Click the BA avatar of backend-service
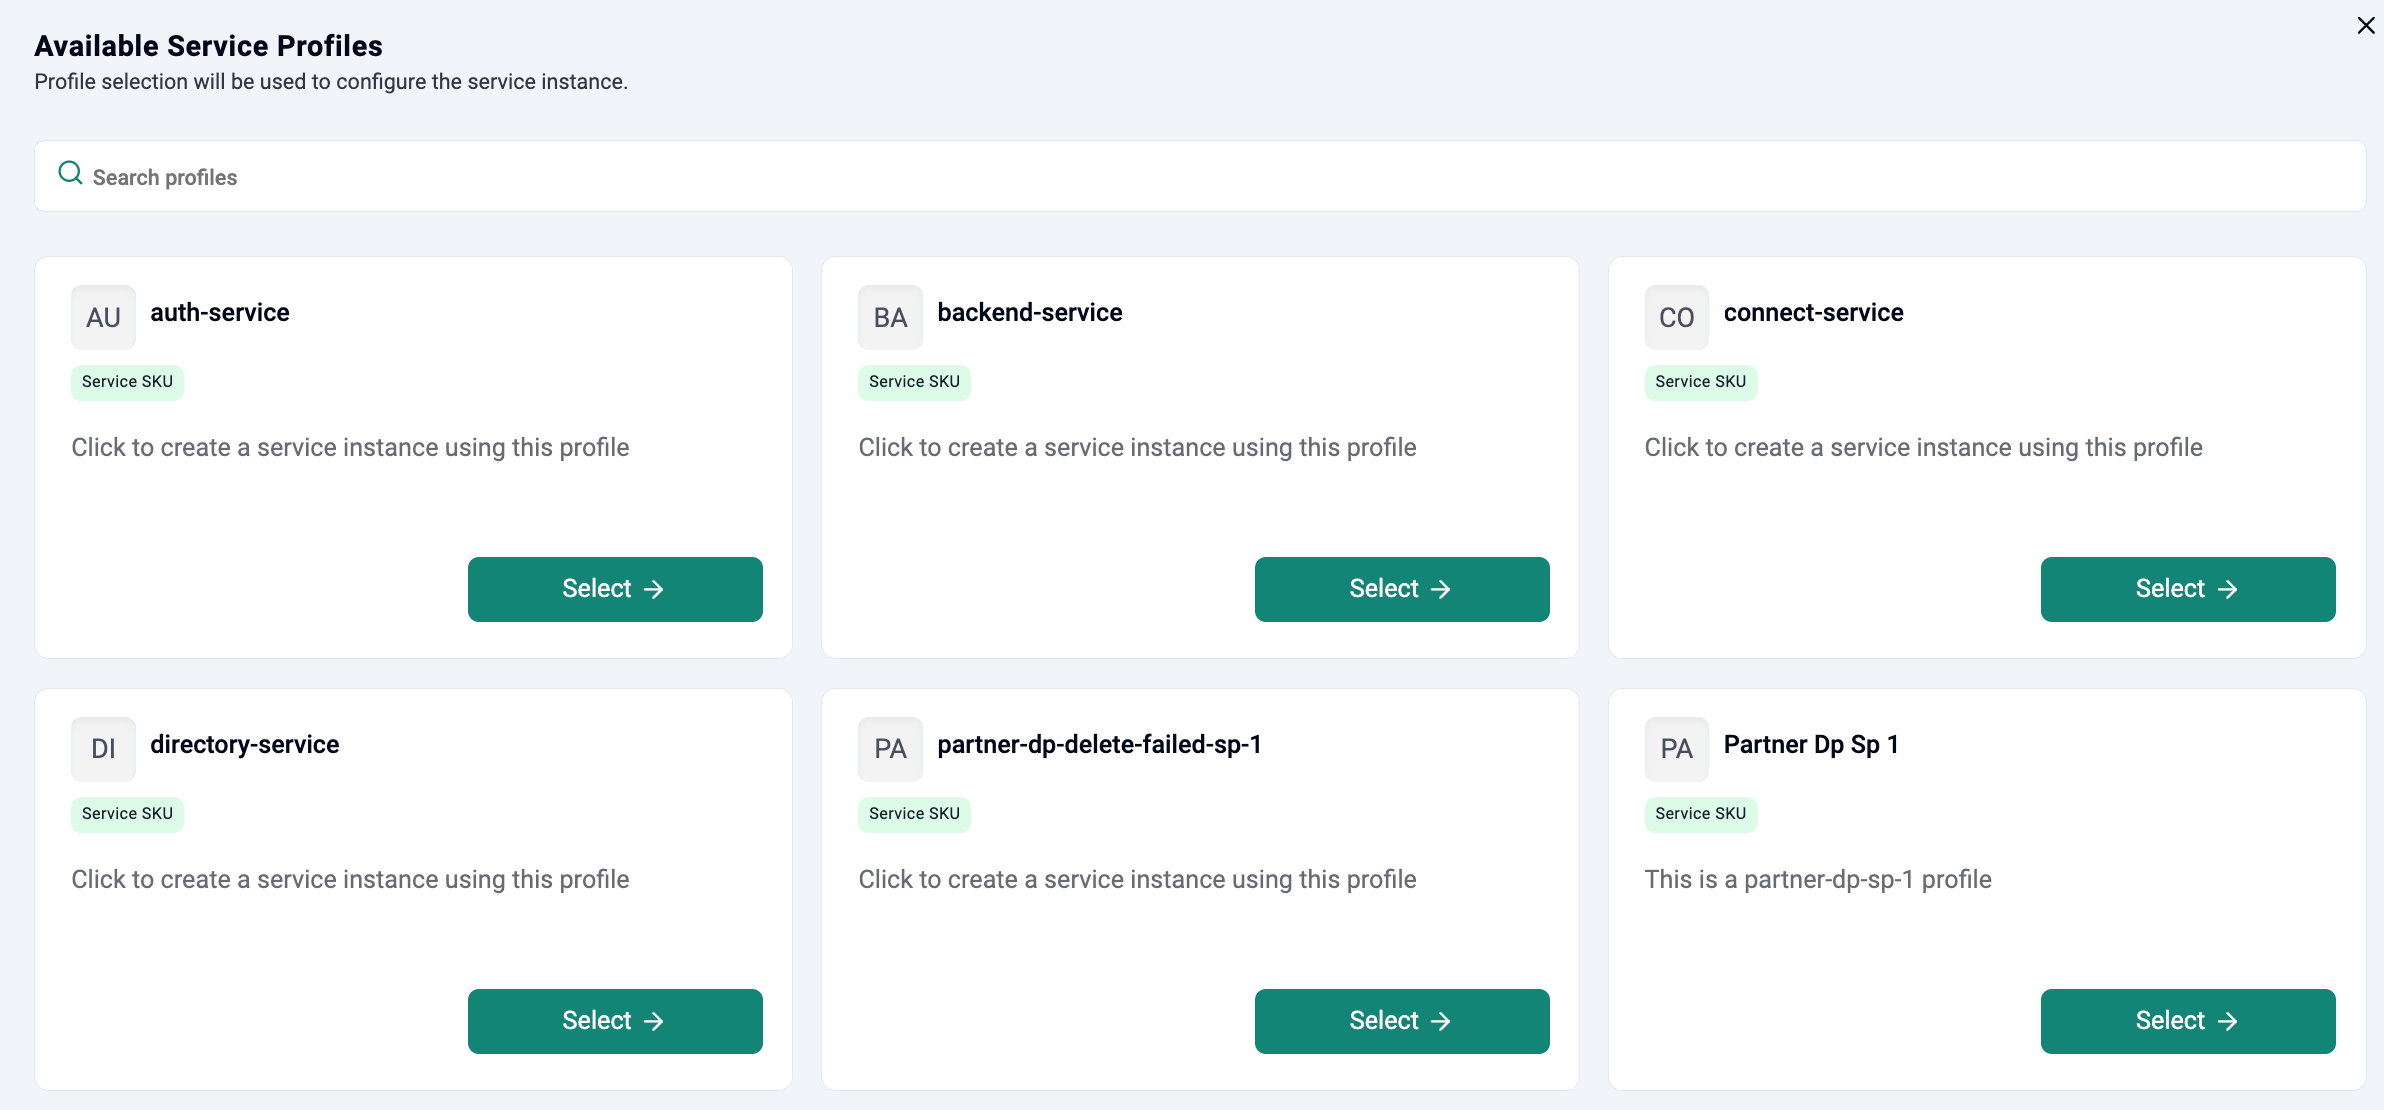 tap(890, 318)
